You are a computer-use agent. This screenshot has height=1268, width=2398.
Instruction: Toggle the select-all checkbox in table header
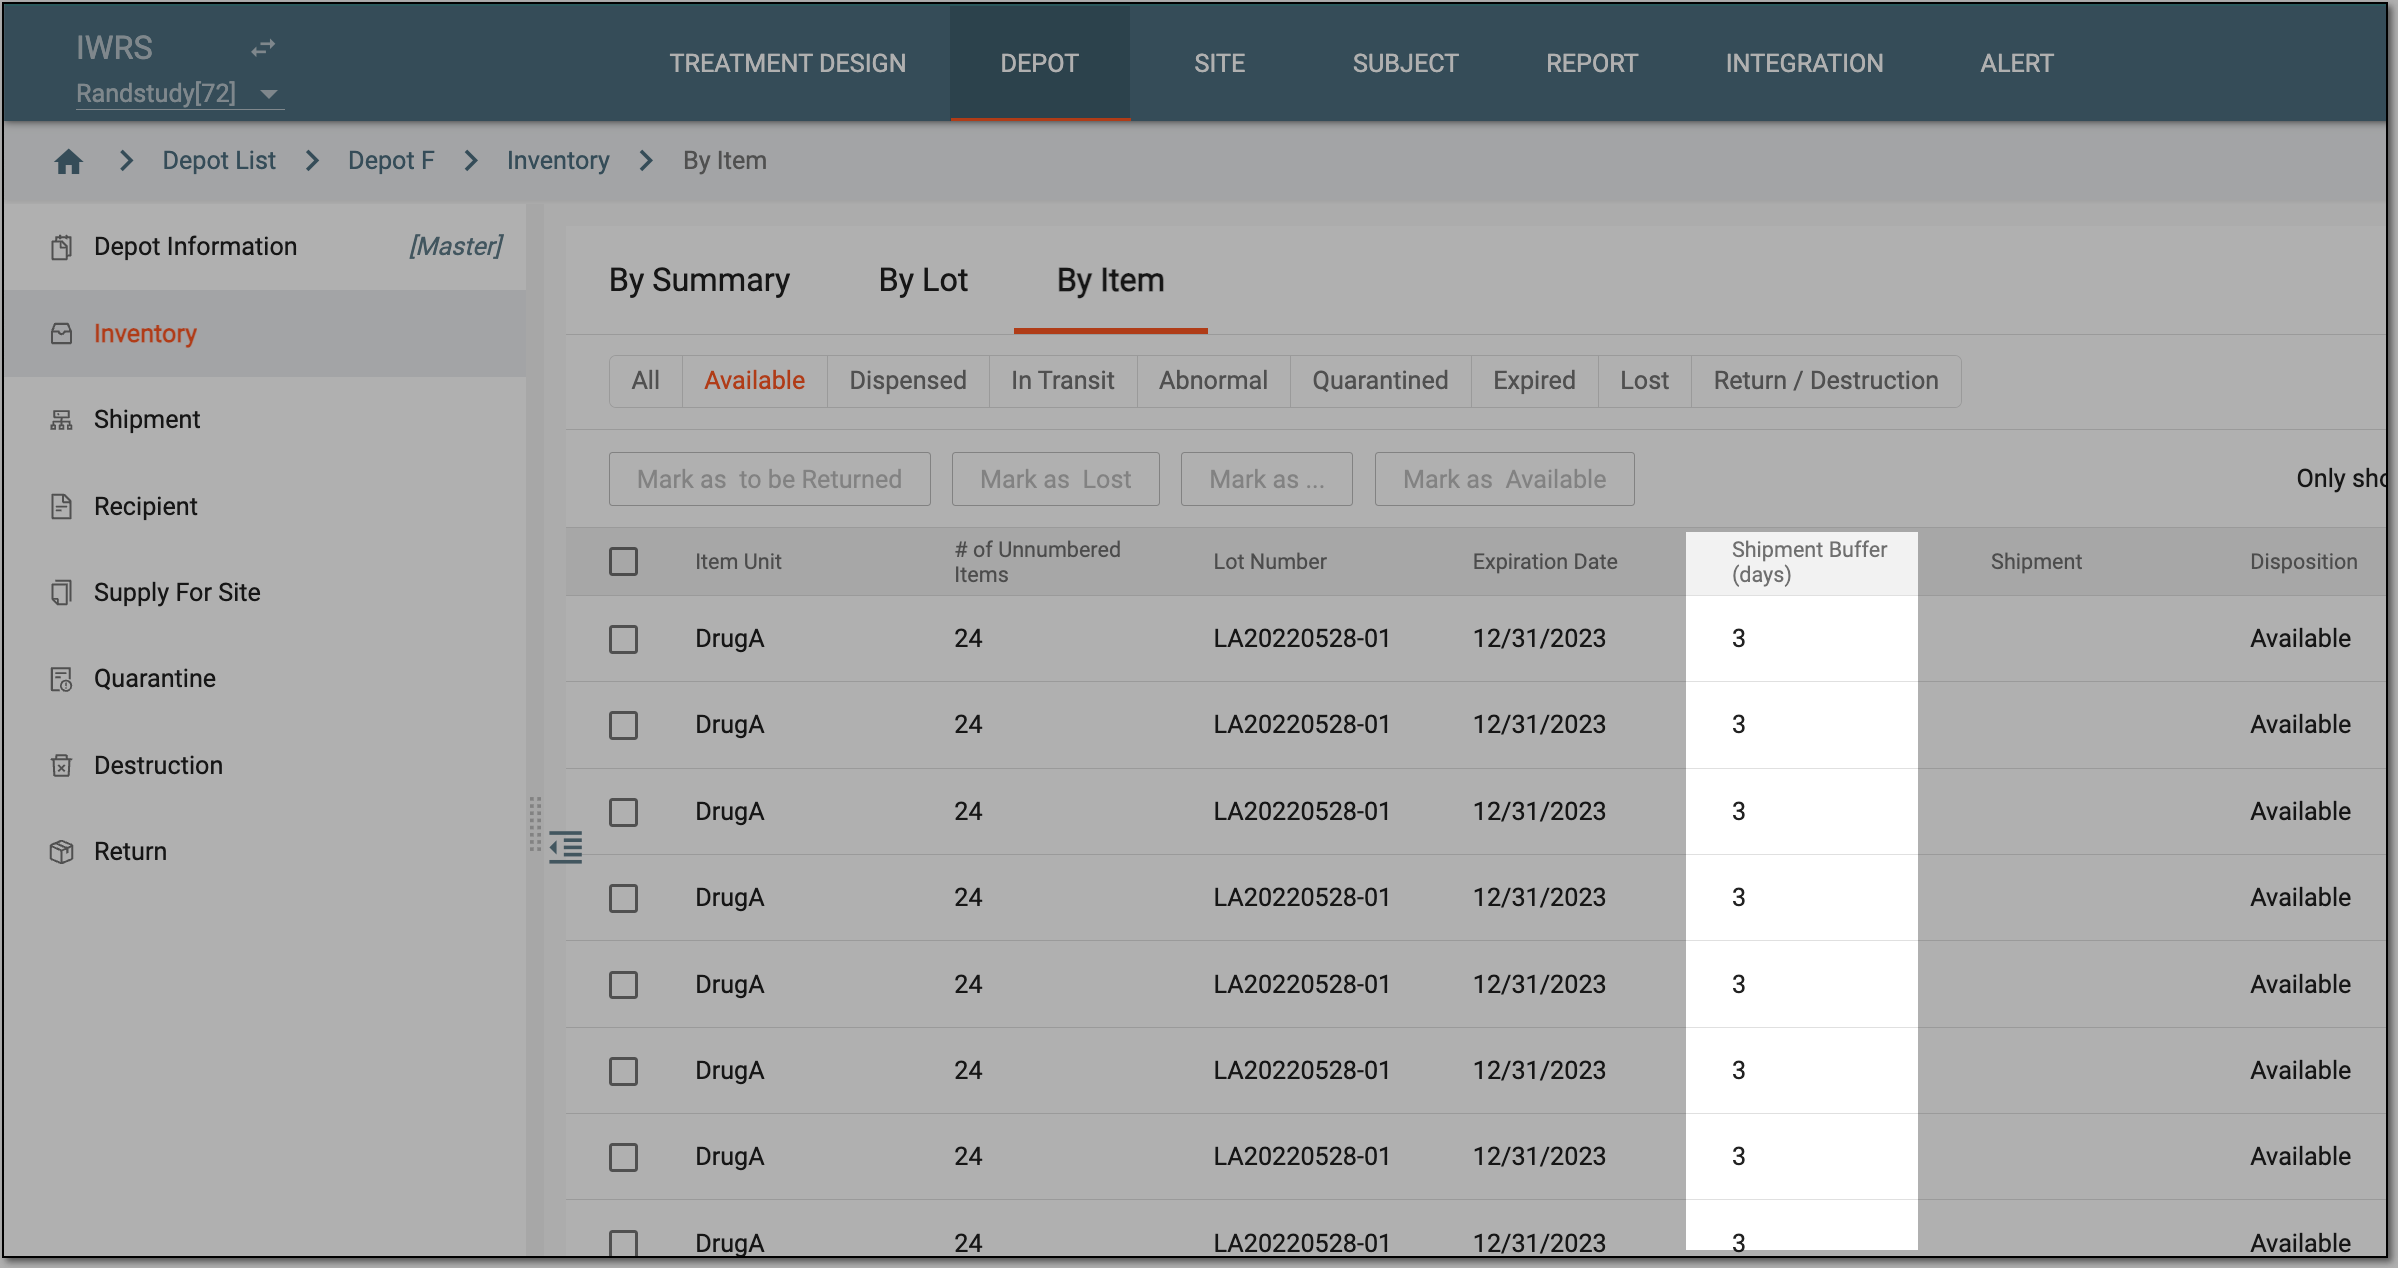[x=624, y=561]
